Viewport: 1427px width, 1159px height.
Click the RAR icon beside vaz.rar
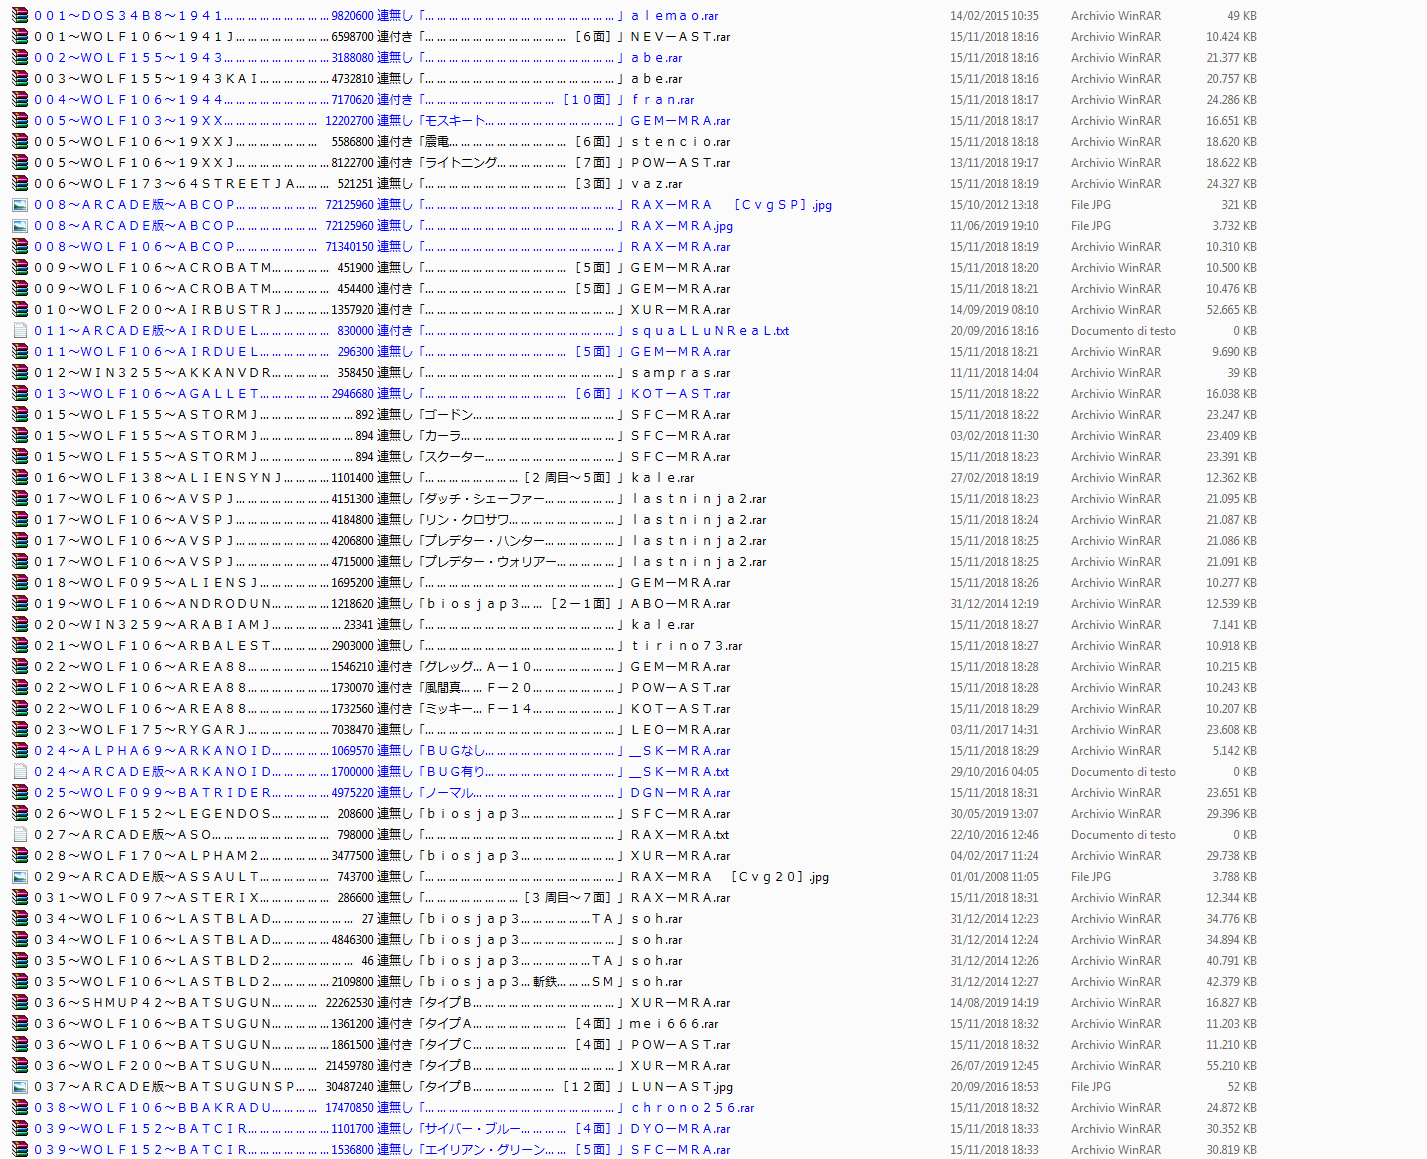(x=20, y=184)
